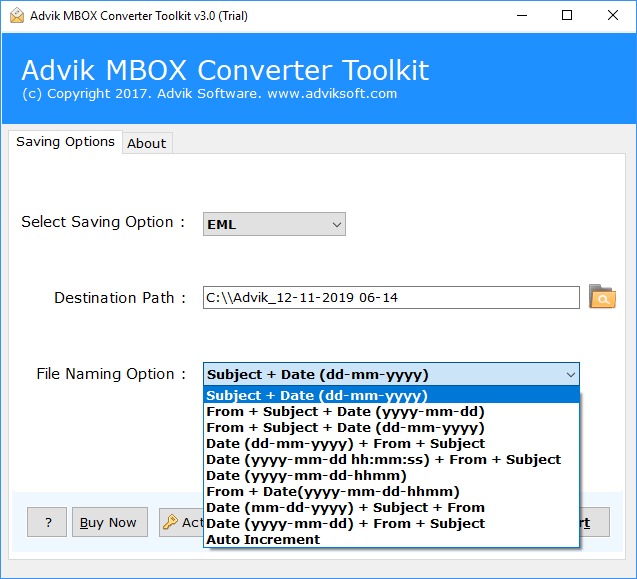
Task: Switch to the About tab
Action: [x=147, y=143]
